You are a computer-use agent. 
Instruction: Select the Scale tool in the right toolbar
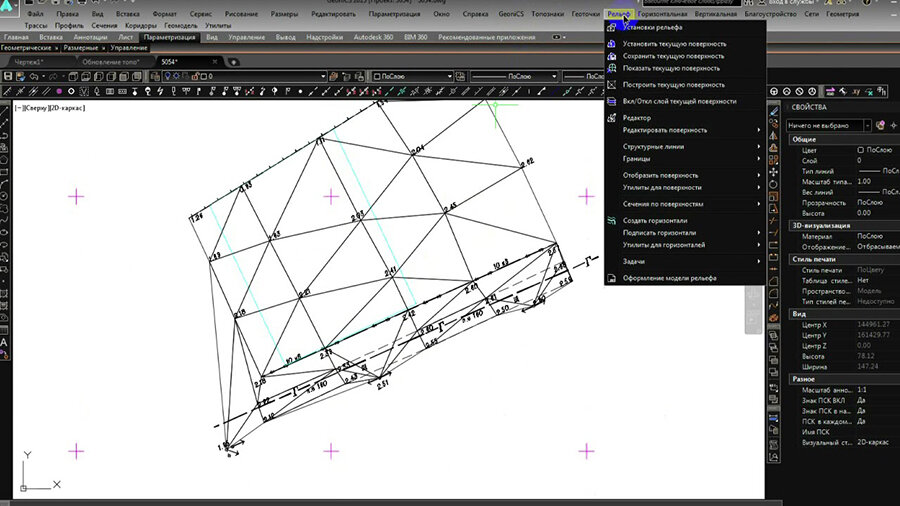(x=773, y=197)
